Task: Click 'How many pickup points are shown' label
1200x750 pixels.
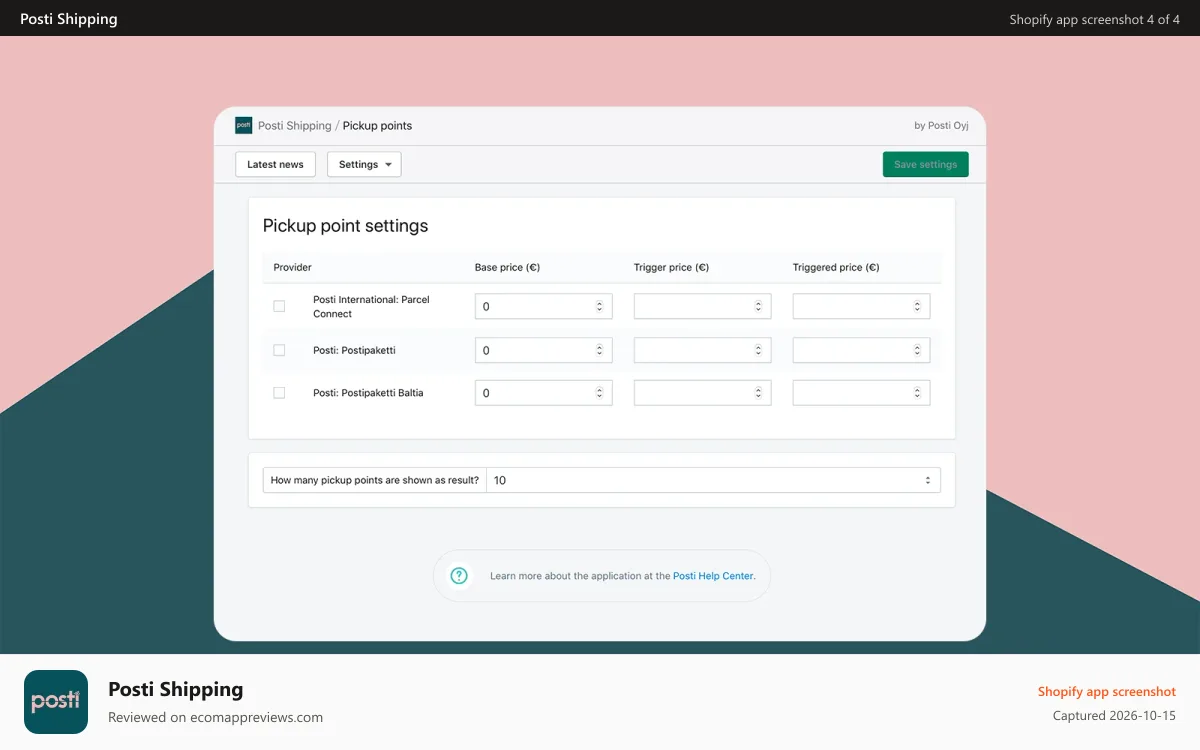Action: (375, 480)
